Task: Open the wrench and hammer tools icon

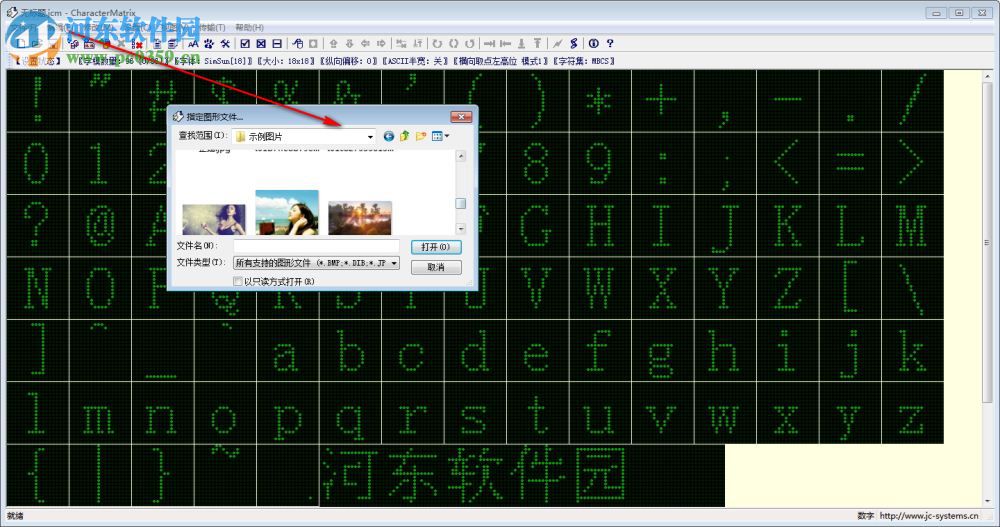Action: coord(225,43)
